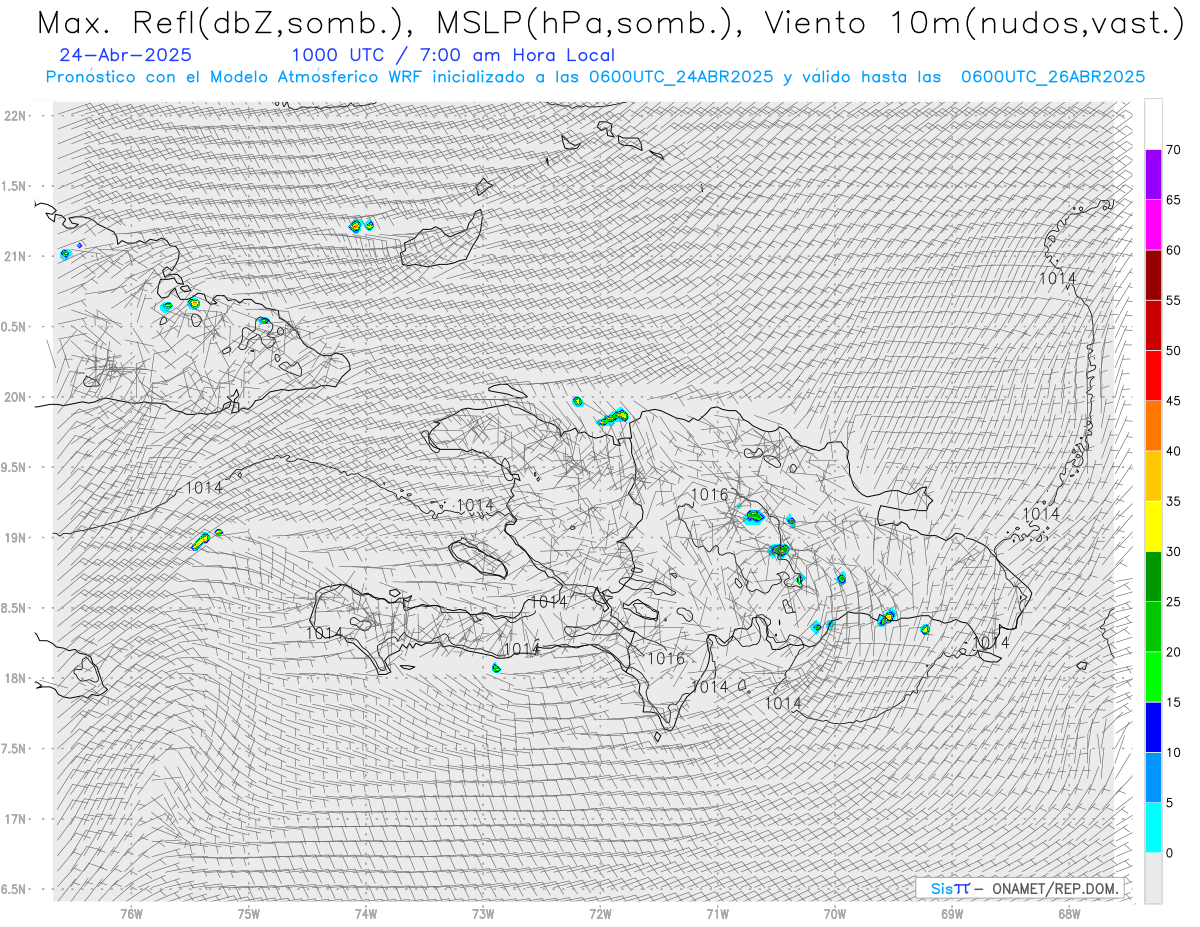Click the '20N' latitude label
1200x927 pixels.
(14, 397)
